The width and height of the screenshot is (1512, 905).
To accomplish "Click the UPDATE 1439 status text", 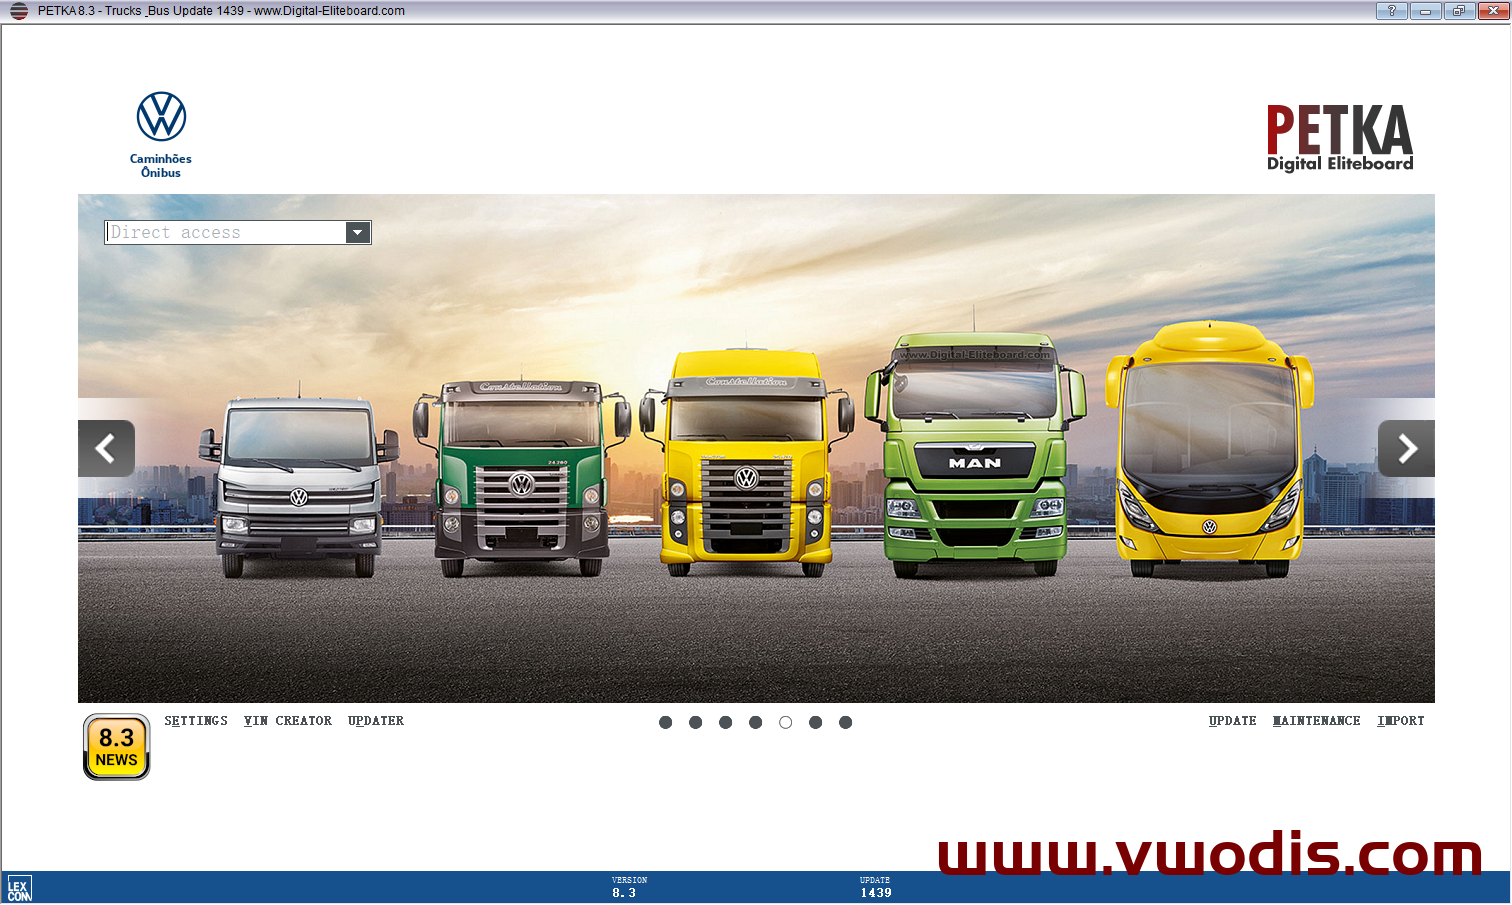I will tap(875, 887).
